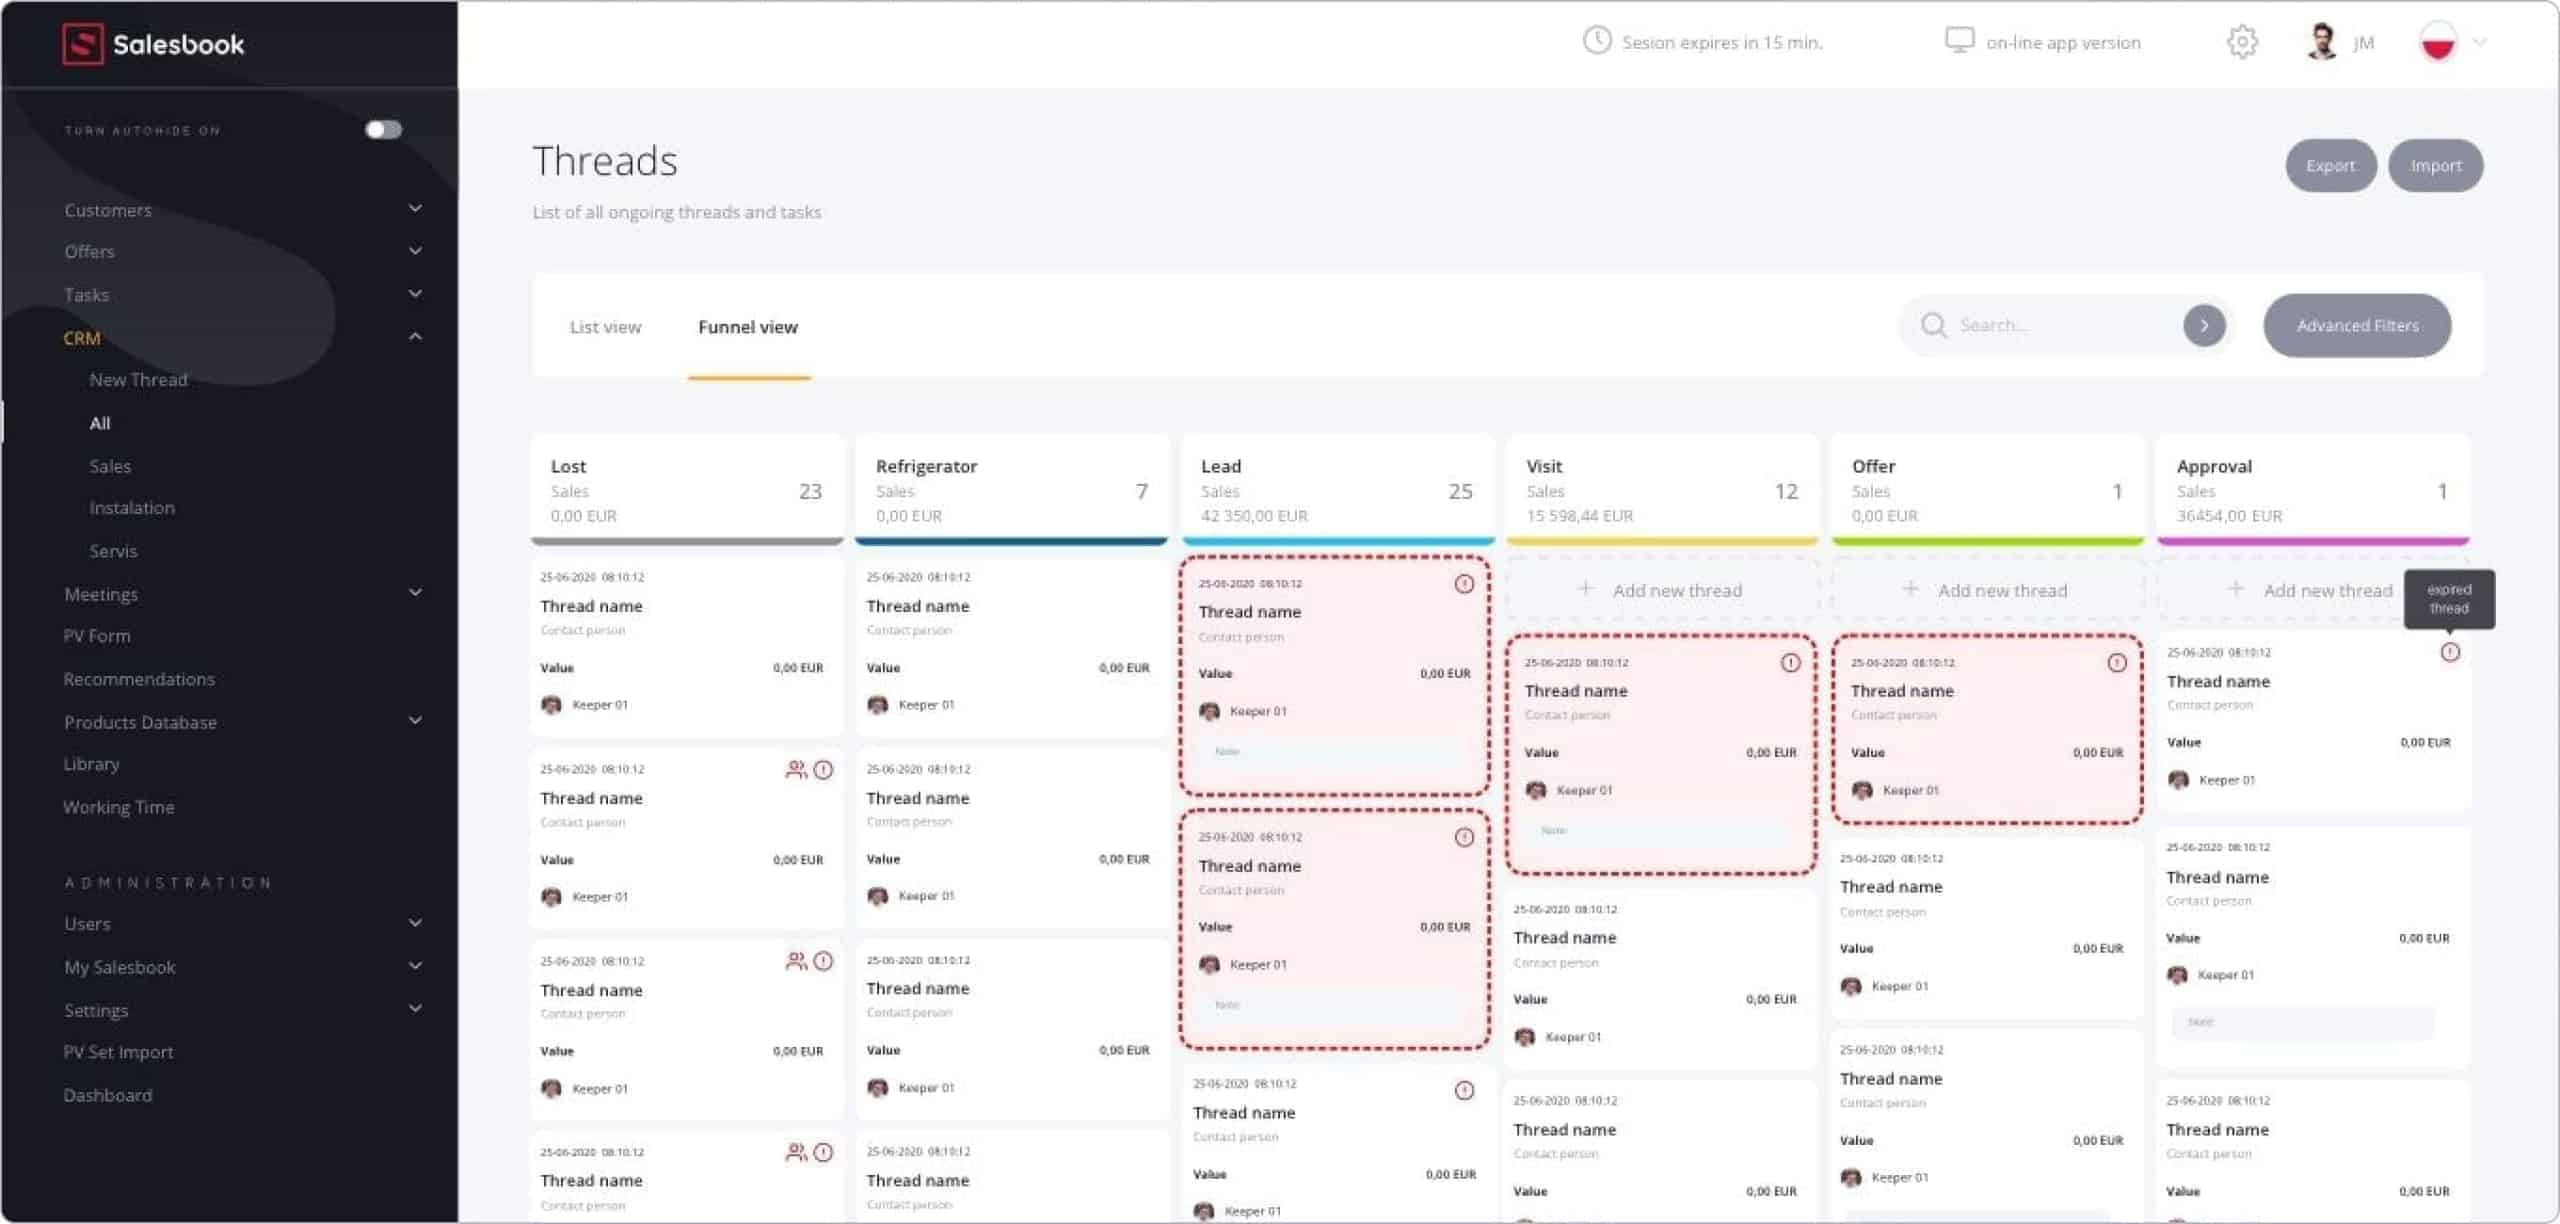Open Sales under CRM
The height and width of the screenshot is (1224, 2560).
click(110, 466)
